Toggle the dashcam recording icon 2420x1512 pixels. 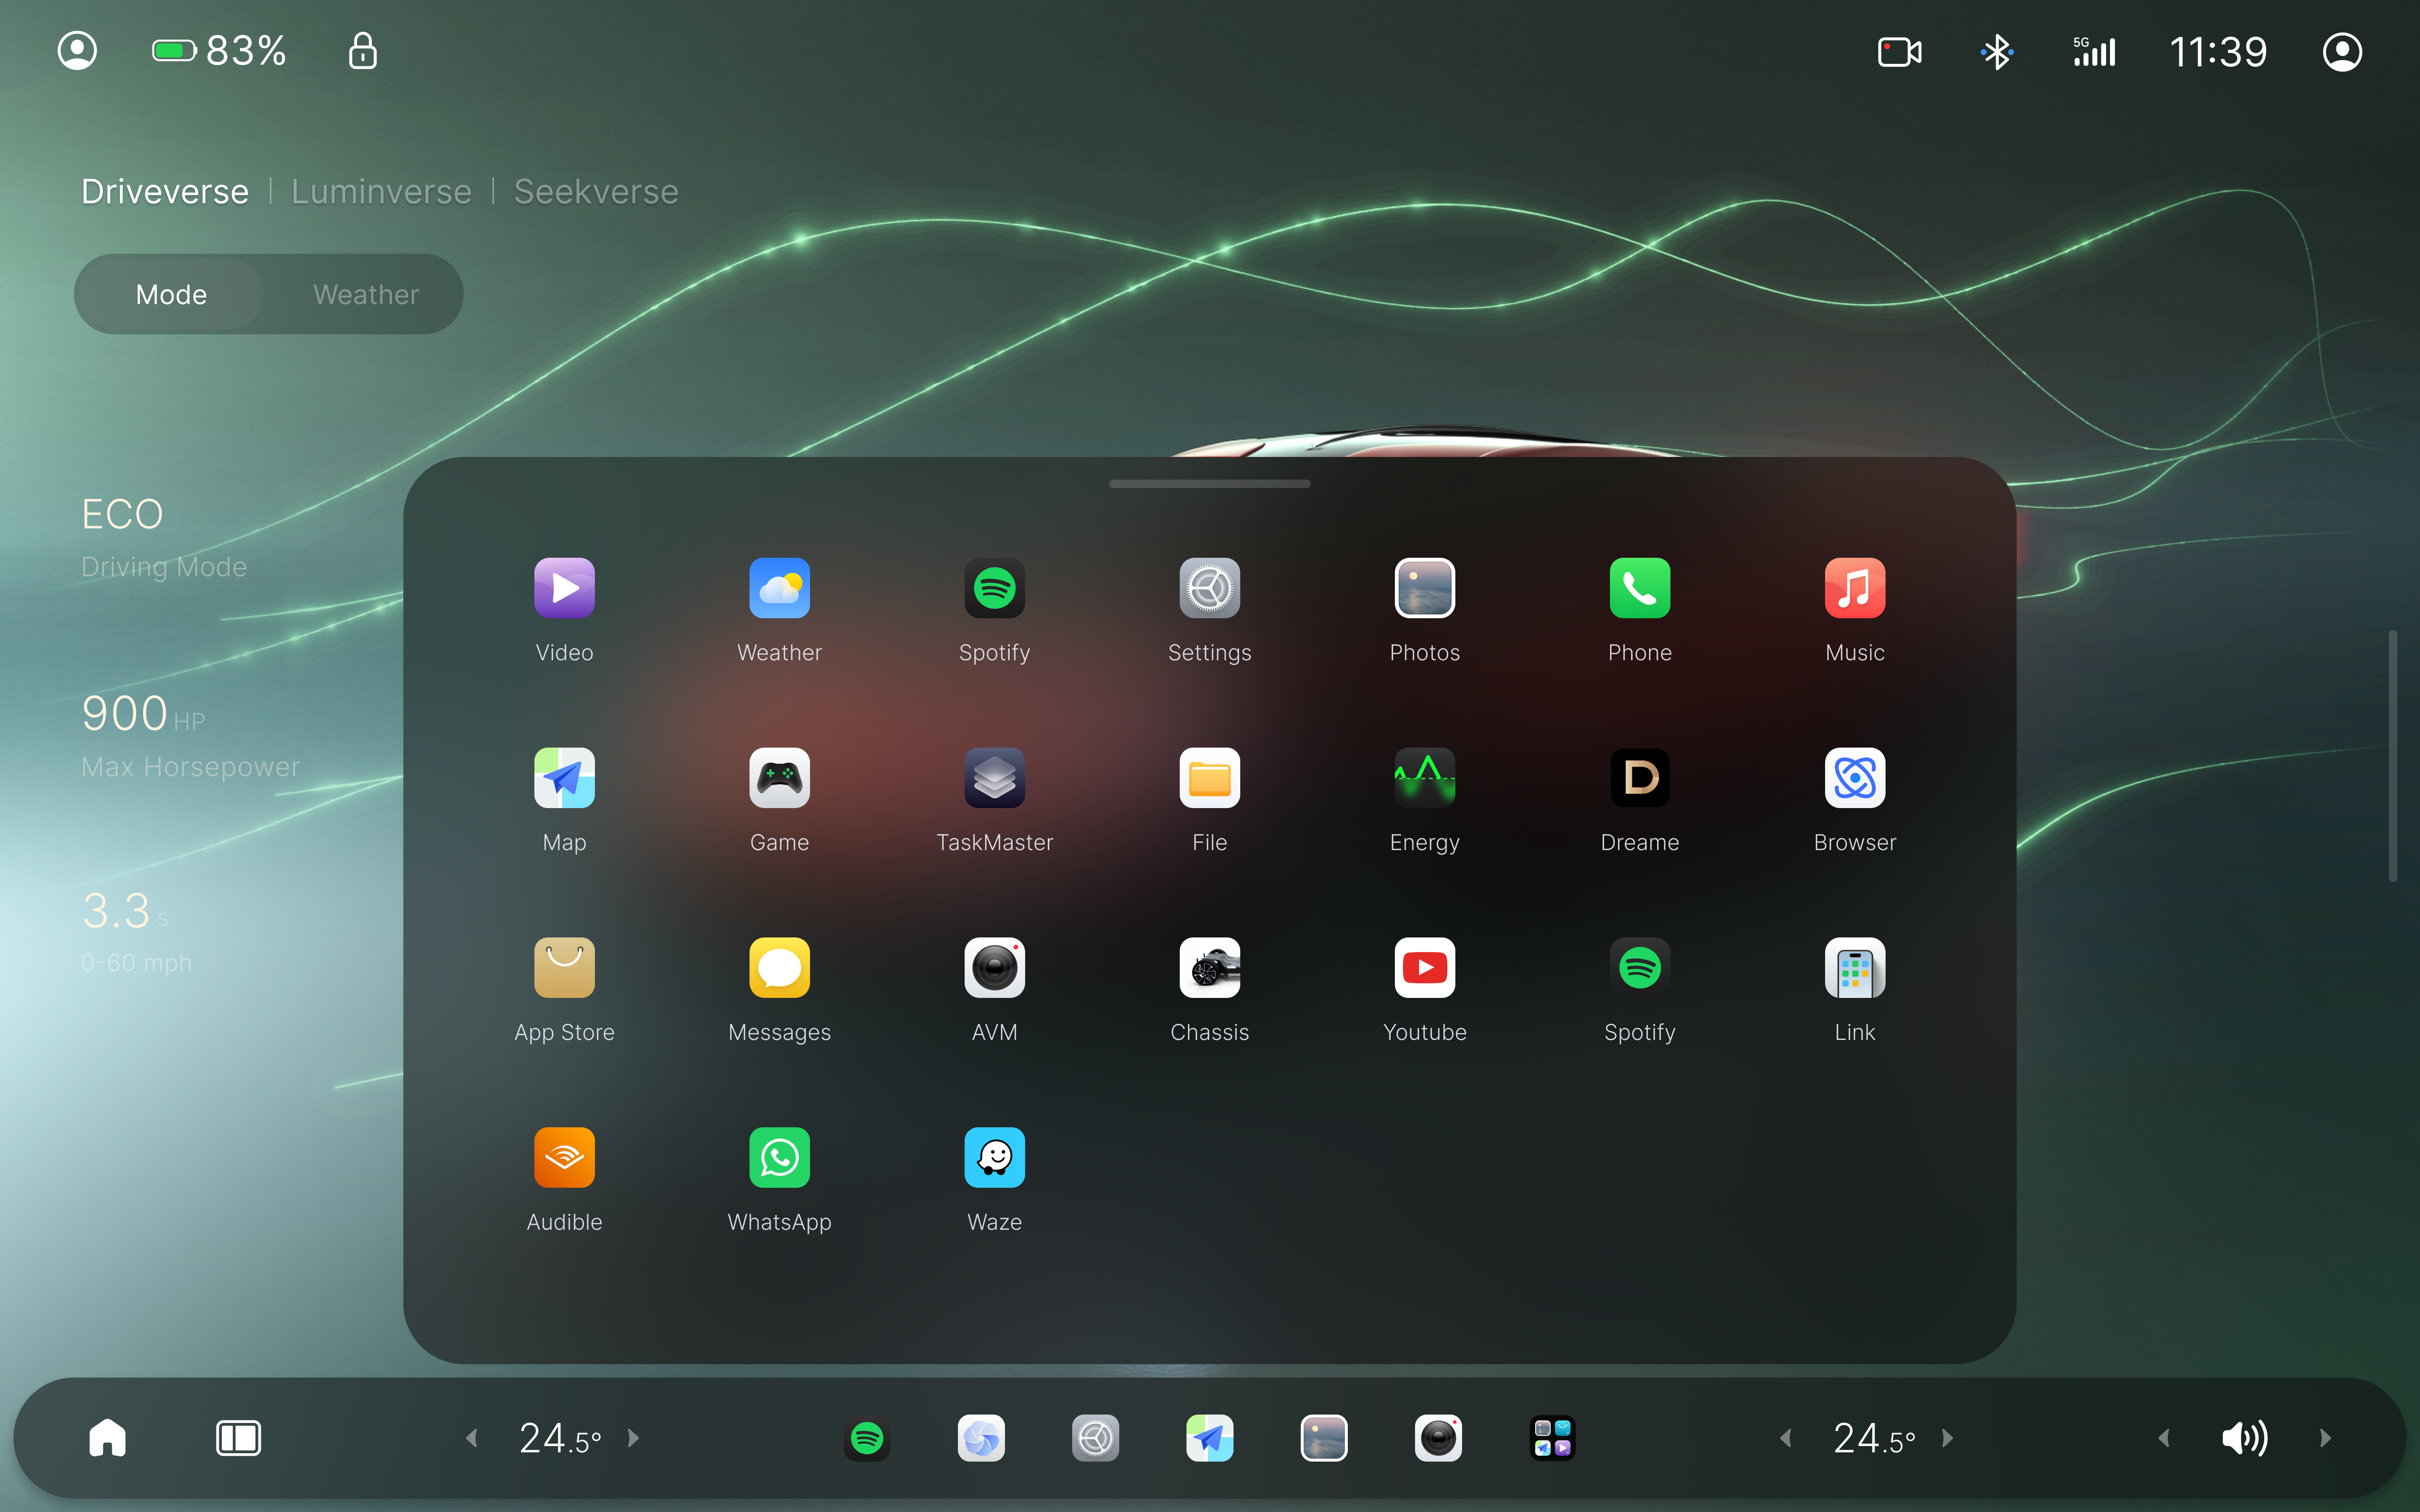click(1899, 52)
